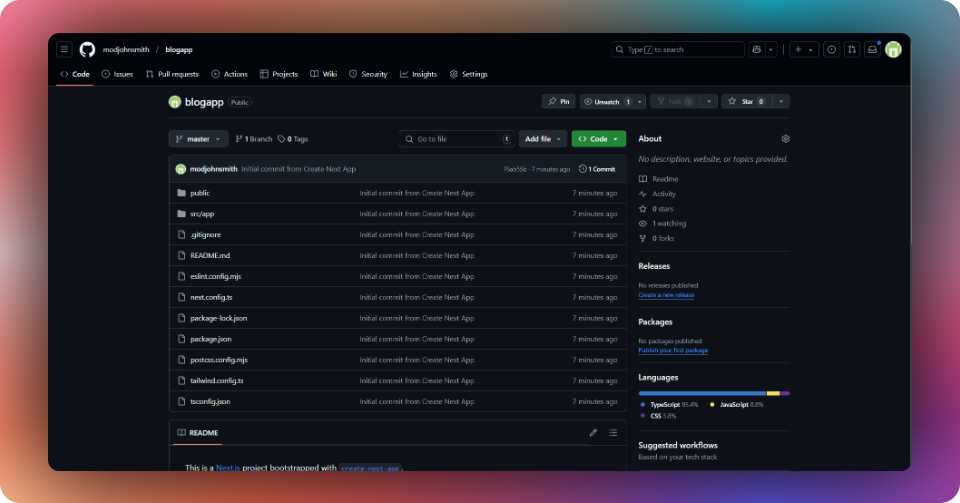This screenshot has height=503, width=960.
Task: Click the CSS purple language bar segment
Action: (x=785, y=393)
